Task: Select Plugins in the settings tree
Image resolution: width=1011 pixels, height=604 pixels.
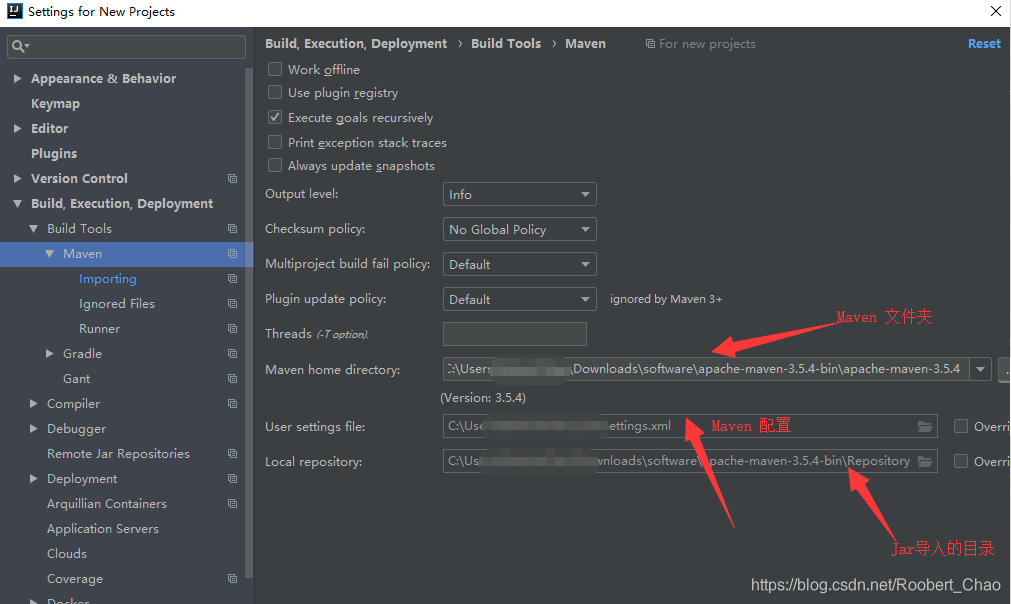Action: point(54,153)
